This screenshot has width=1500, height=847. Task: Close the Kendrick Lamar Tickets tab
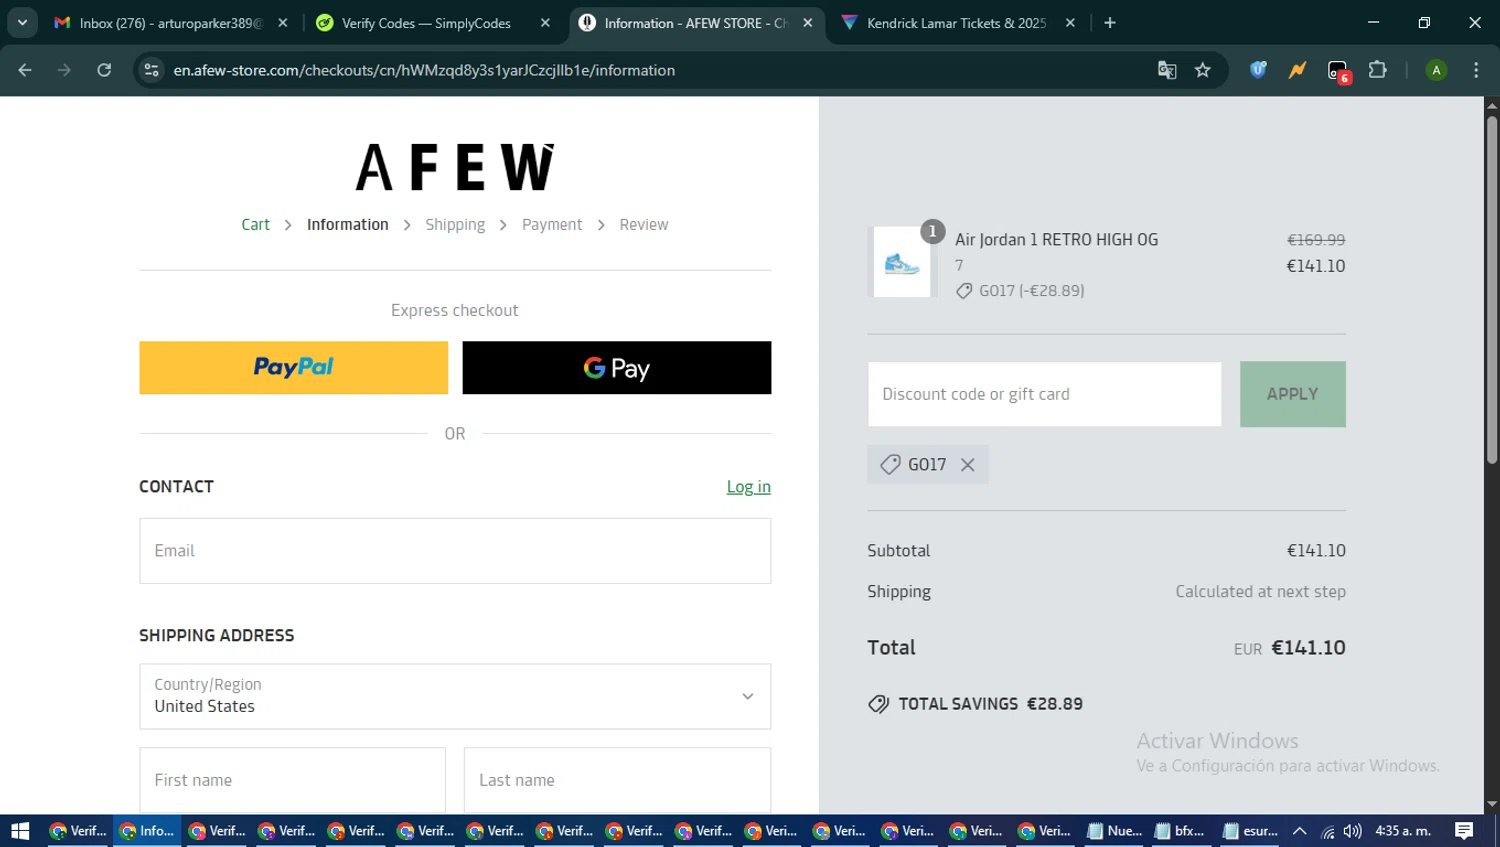coord(1070,23)
